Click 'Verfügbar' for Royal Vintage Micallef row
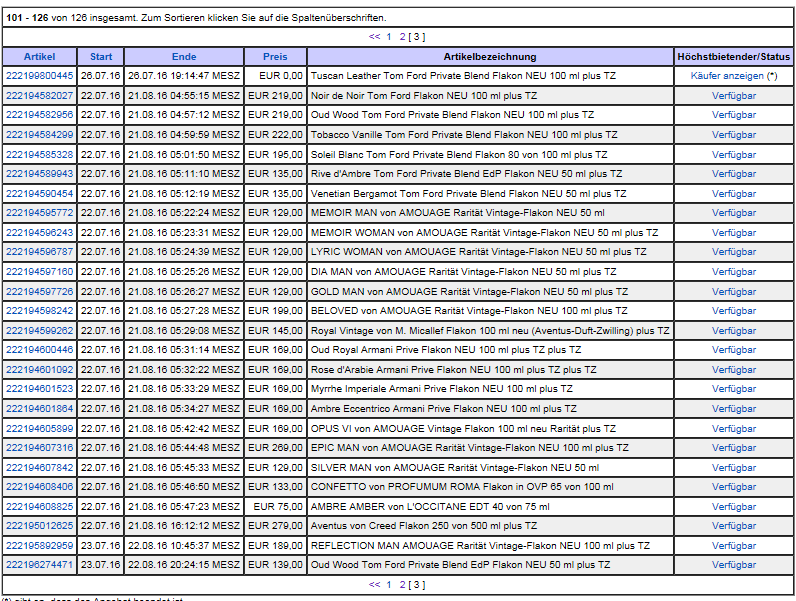This screenshot has height=601, width=796. coord(734,330)
